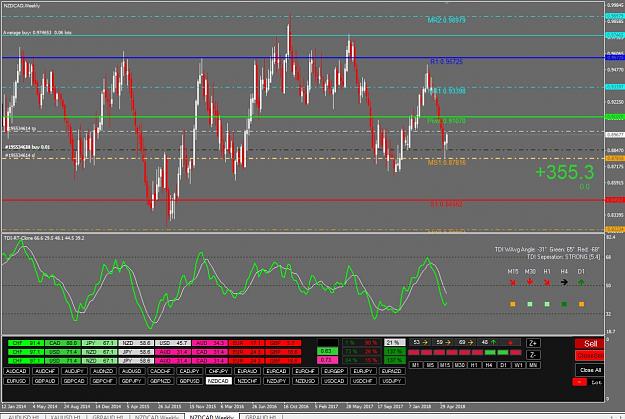625x419 pixels.
Task: Click the H4 black sideways arrow
Action: click(x=564, y=282)
